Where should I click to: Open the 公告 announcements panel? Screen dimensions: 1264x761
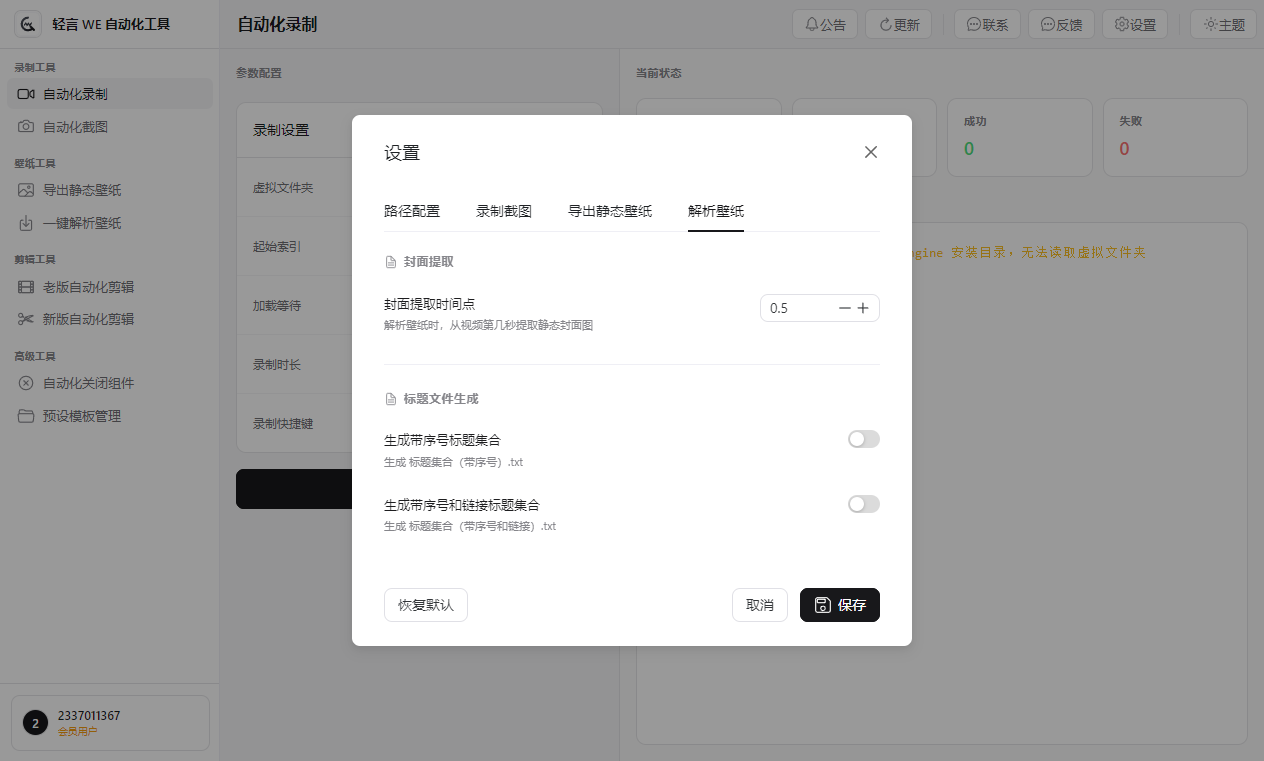(x=824, y=24)
